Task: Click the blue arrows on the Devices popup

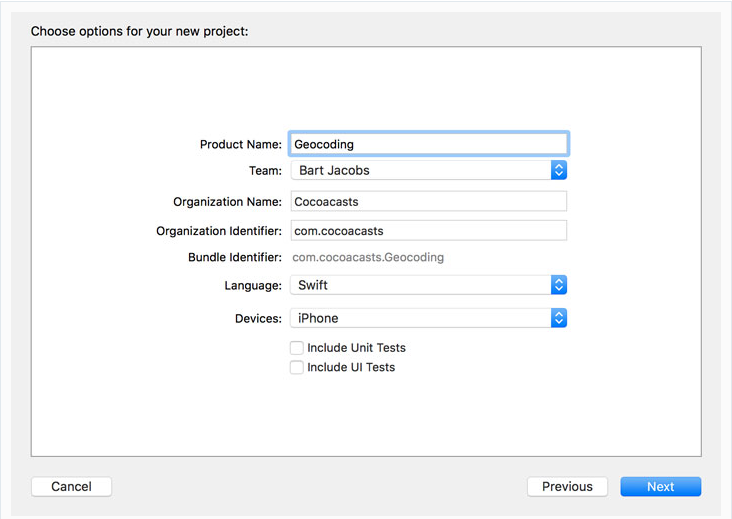Action: (559, 318)
